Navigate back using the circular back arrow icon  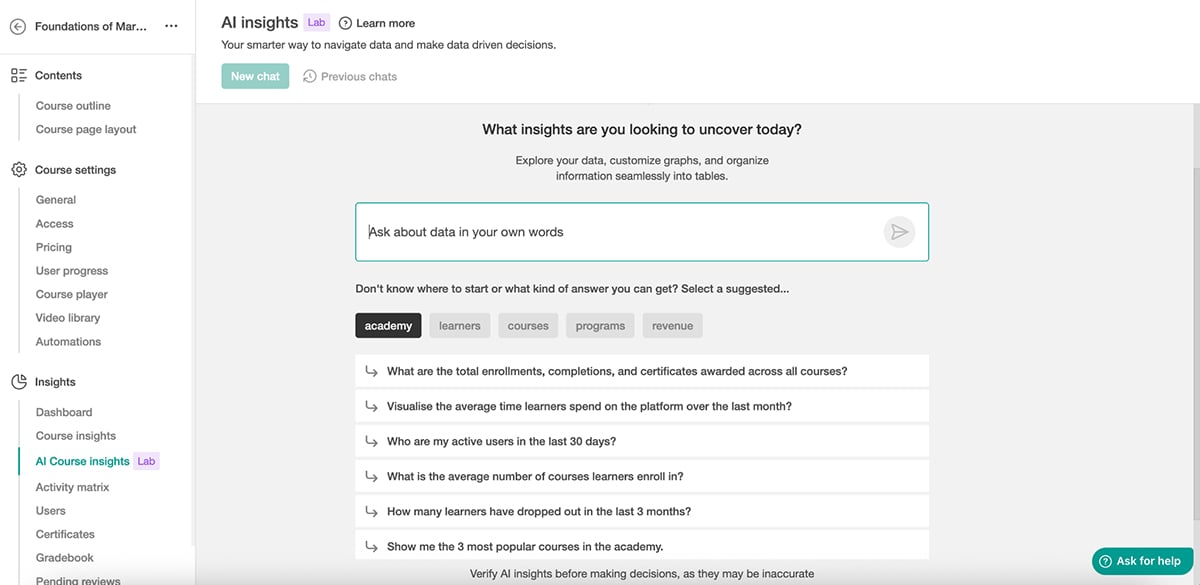(x=18, y=26)
